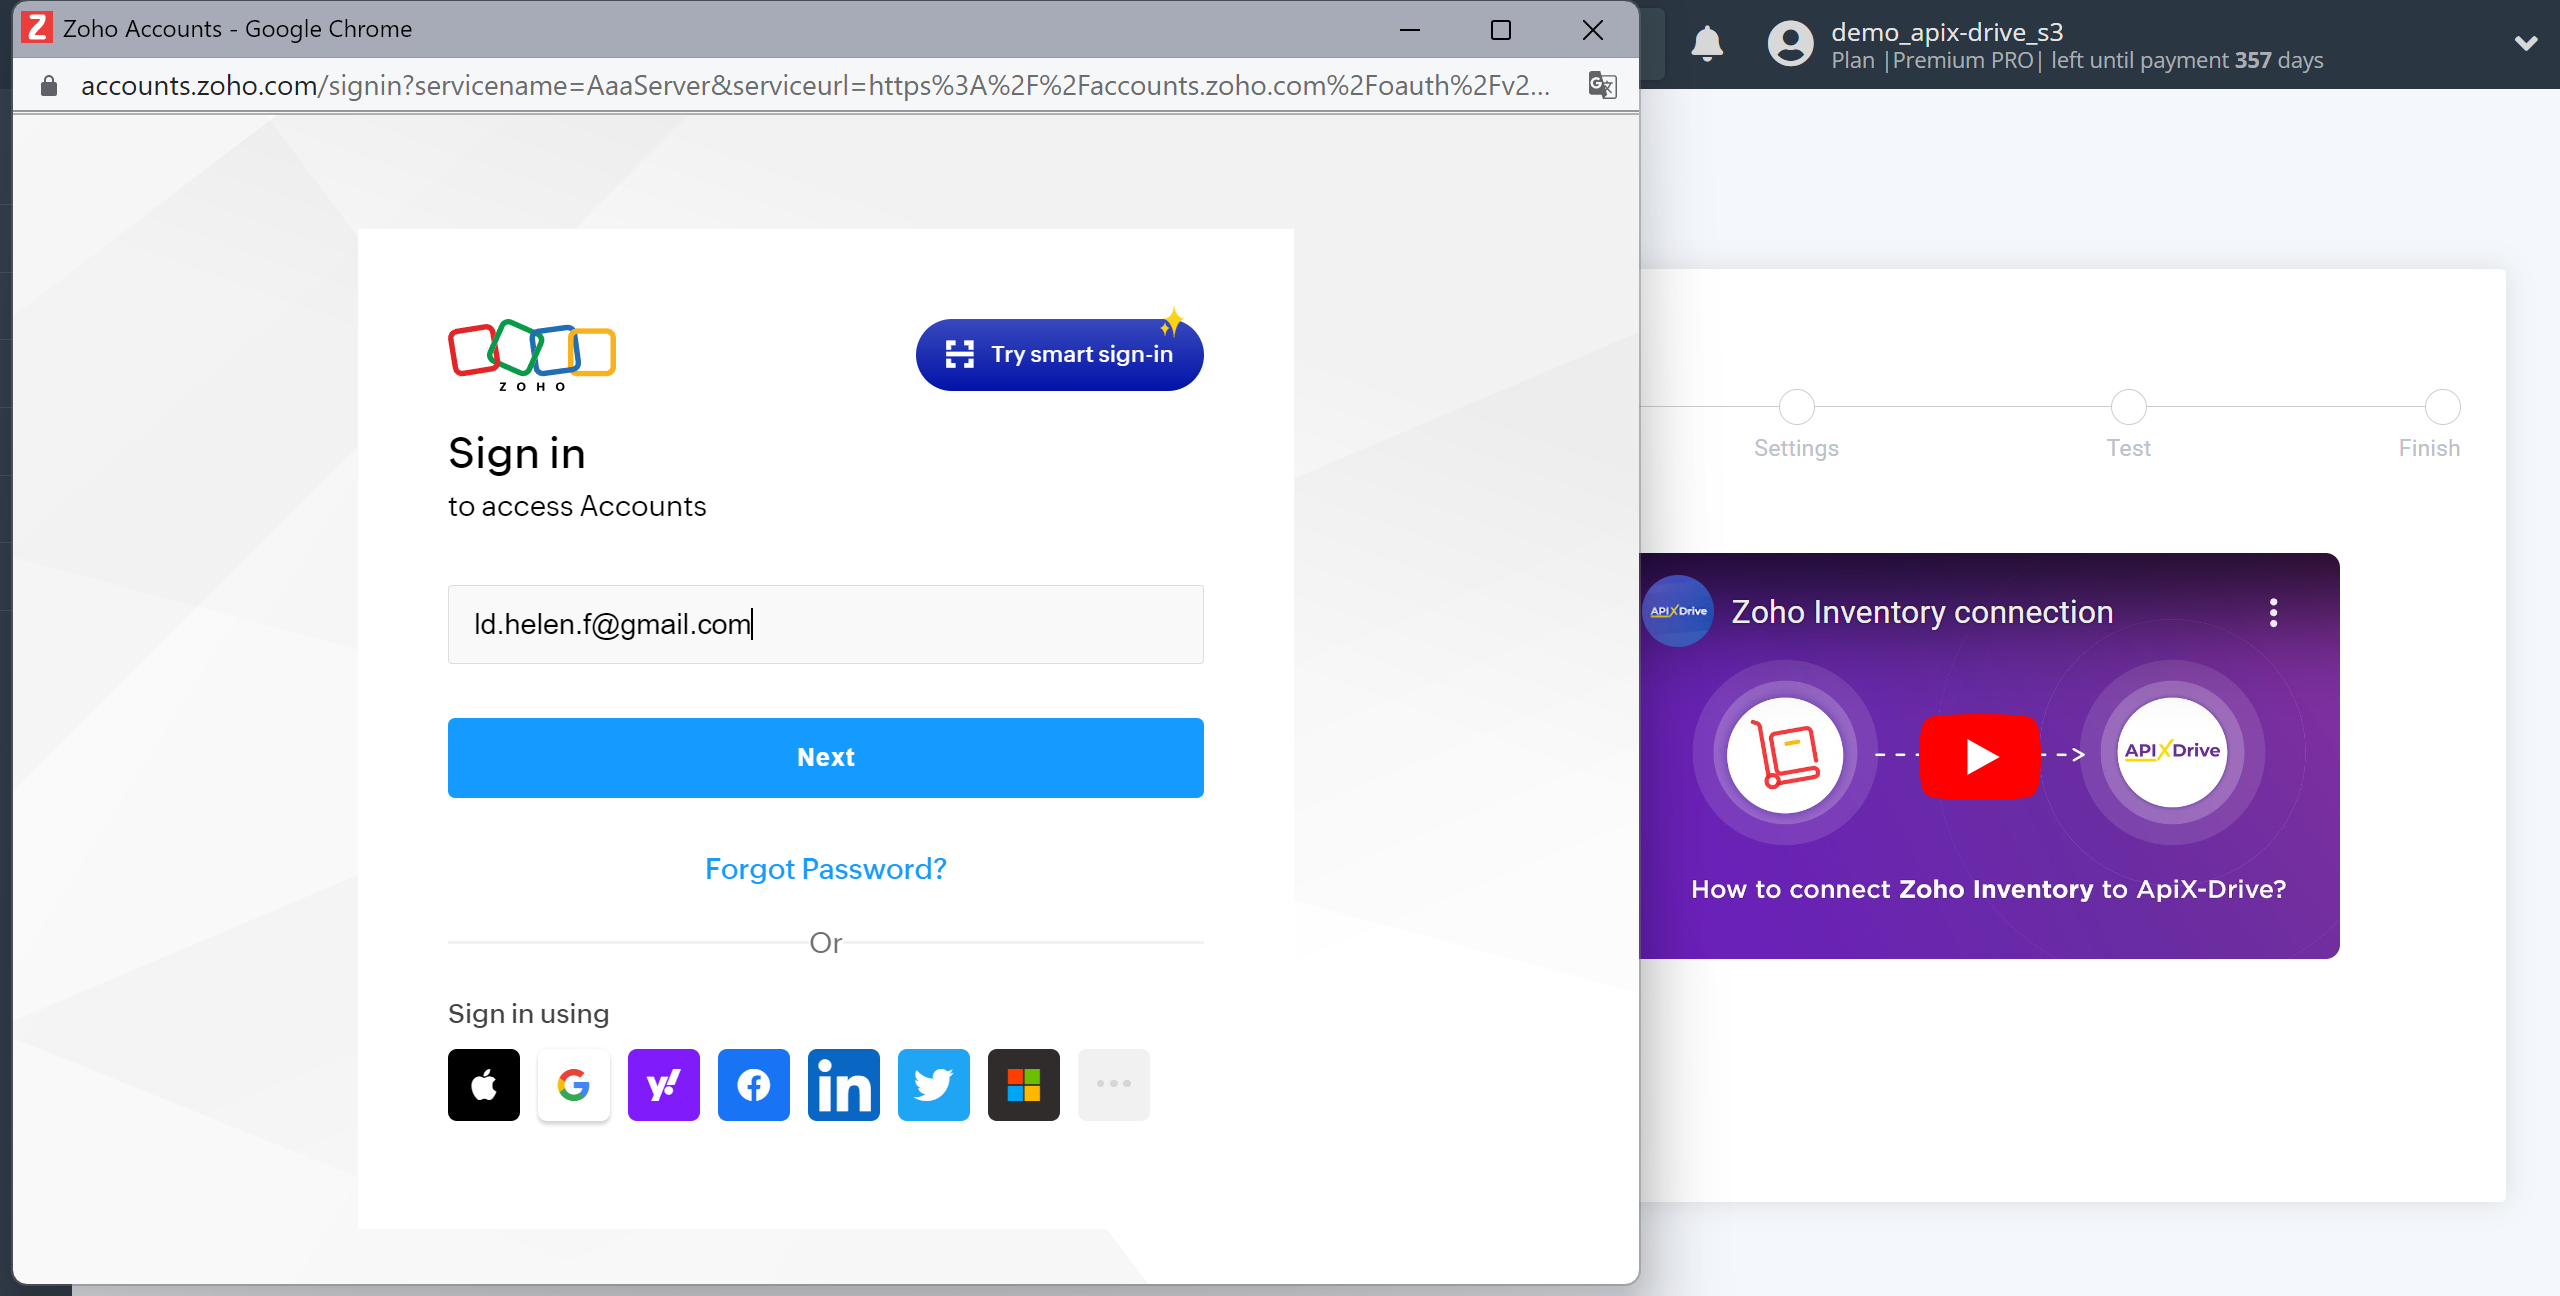The image size is (2560, 1296).
Task: Click email address input field
Action: (825, 623)
